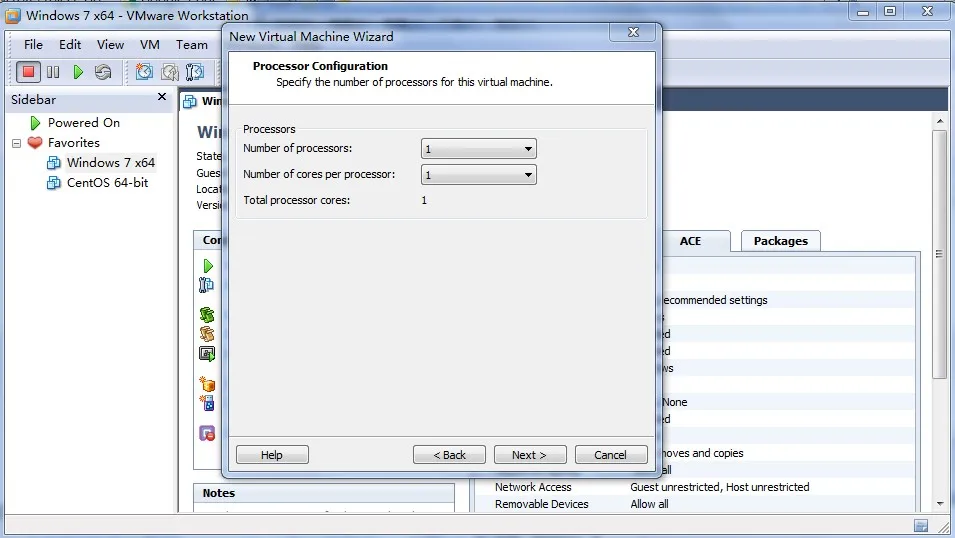955x538 pixels.
Task: Click the < Back button
Action: [449, 455]
